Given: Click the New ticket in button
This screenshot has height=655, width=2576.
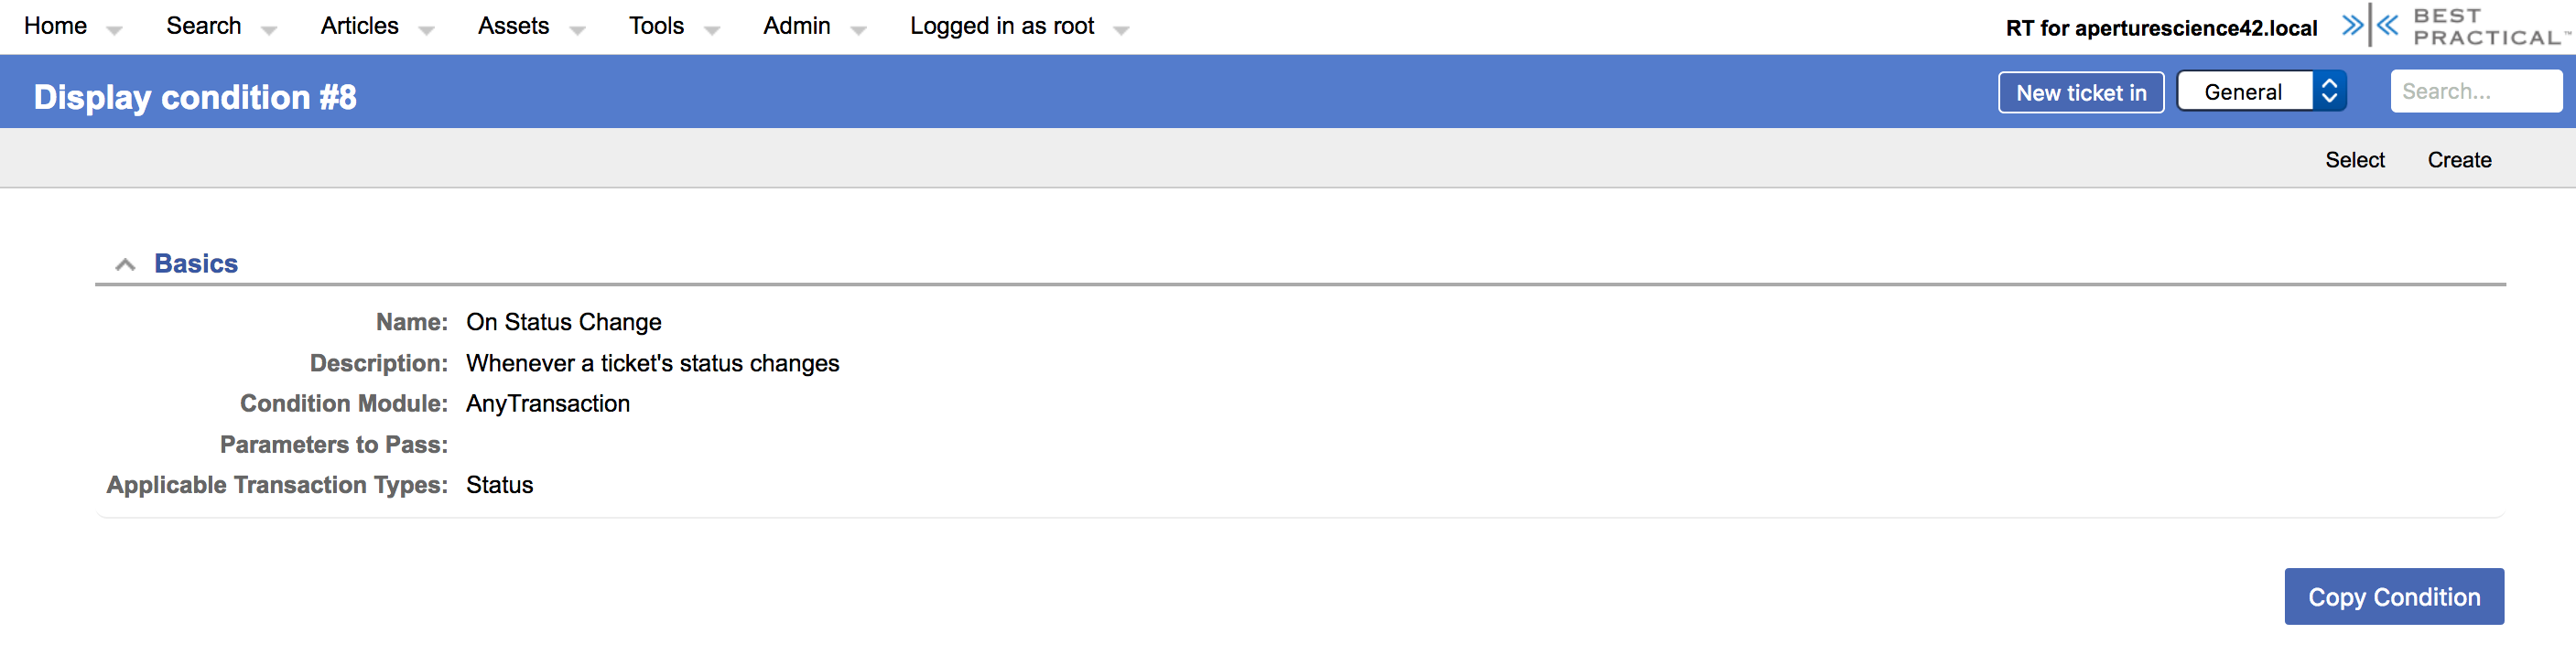Looking at the screenshot, I should [x=2080, y=93].
